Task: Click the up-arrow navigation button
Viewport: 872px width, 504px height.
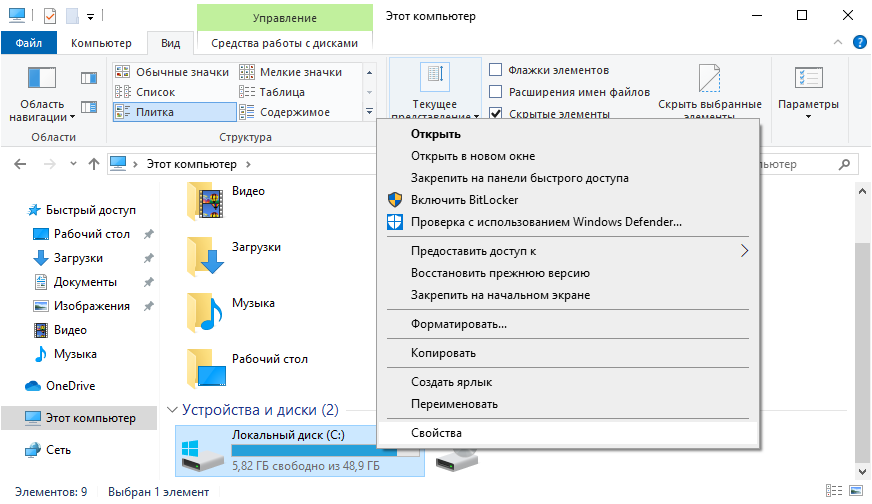Action: click(93, 163)
